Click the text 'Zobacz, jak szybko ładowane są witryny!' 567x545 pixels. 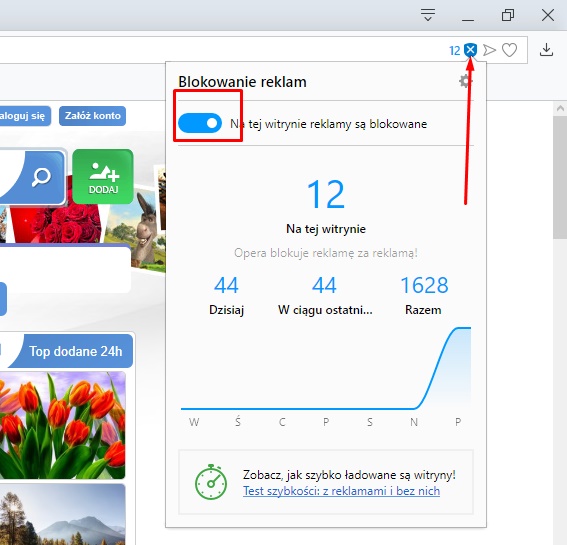pos(349,474)
